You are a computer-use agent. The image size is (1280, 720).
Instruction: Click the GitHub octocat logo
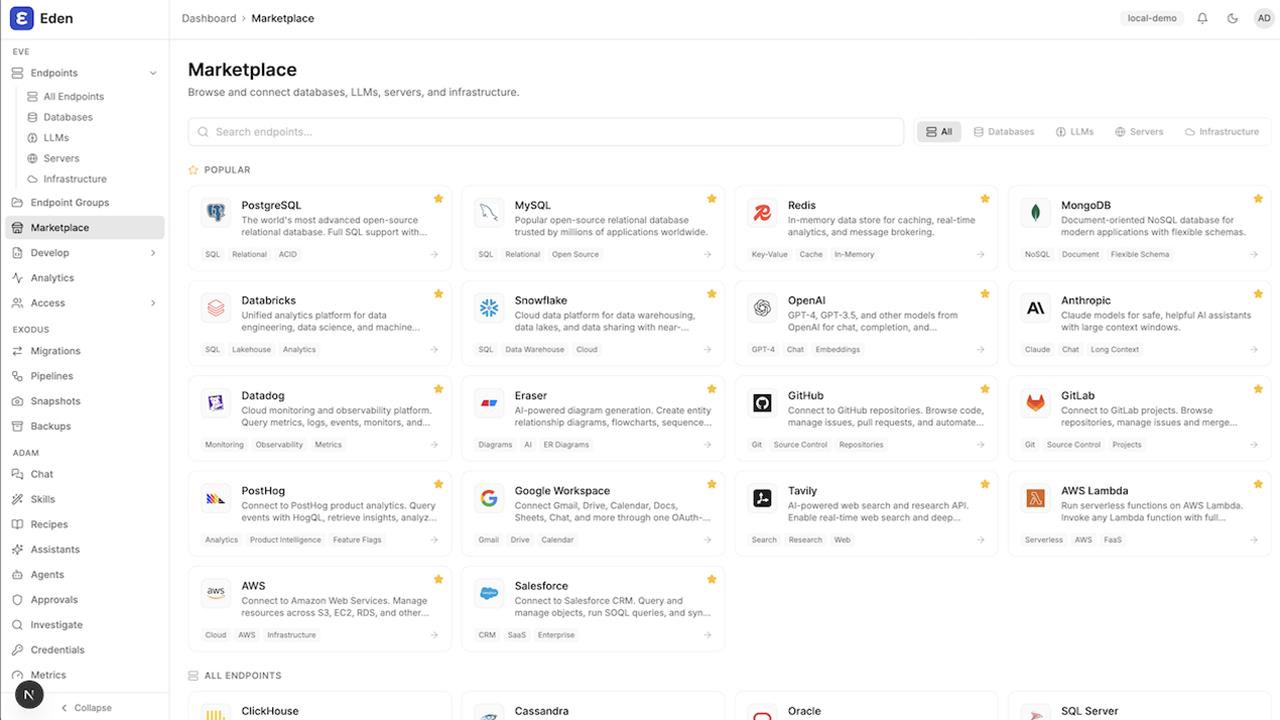pos(762,403)
